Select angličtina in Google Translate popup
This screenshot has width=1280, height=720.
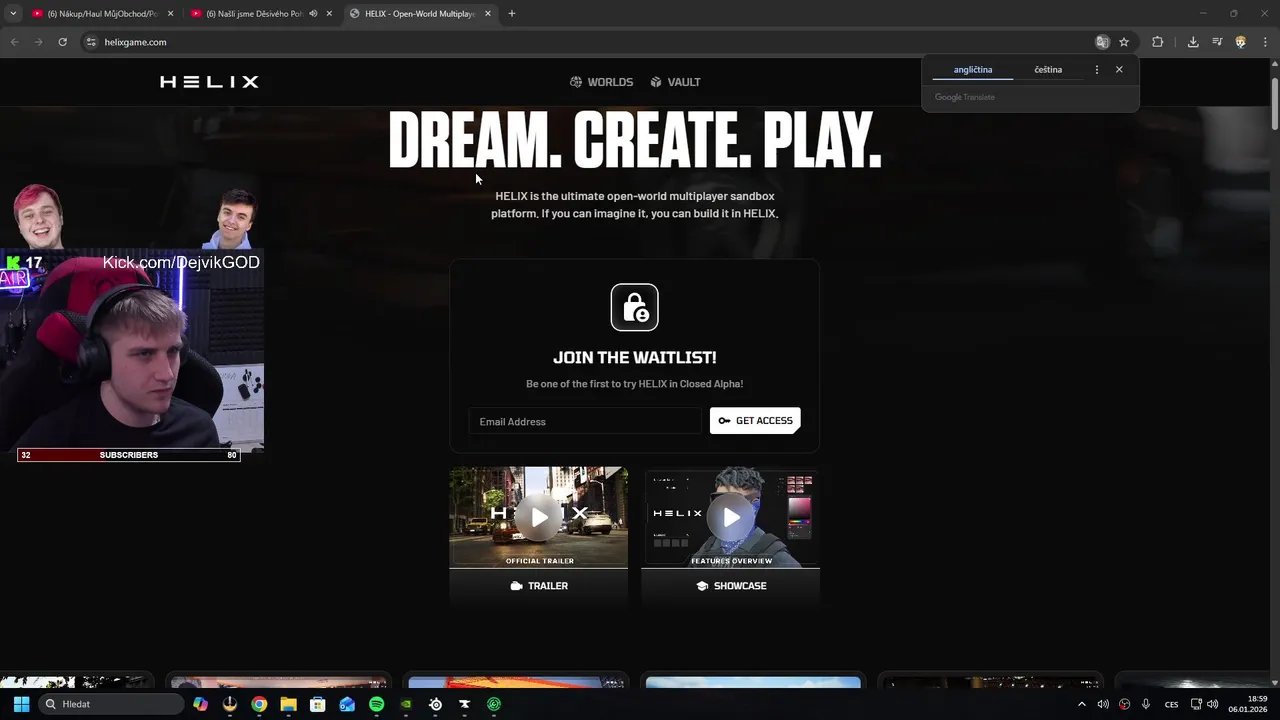pos(973,70)
